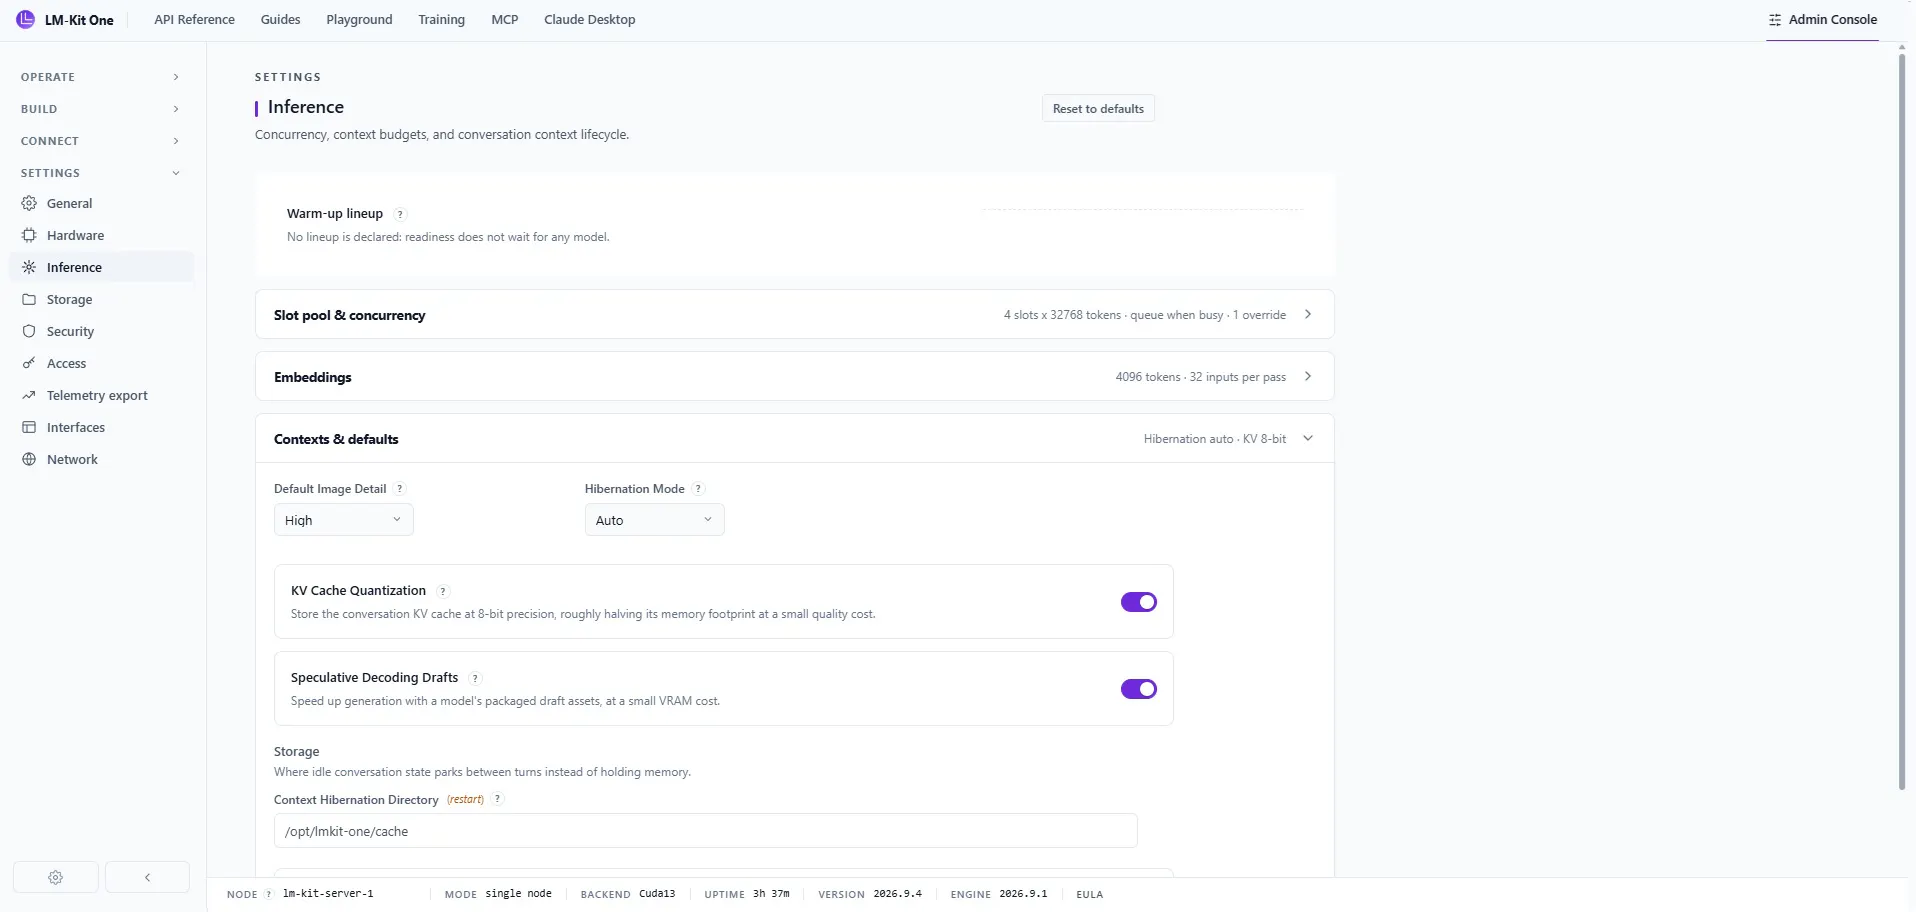Click the LM-Kit One logo icon
Image resolution: width=1916 pixels, height=912 pixels.
point(26,19)
